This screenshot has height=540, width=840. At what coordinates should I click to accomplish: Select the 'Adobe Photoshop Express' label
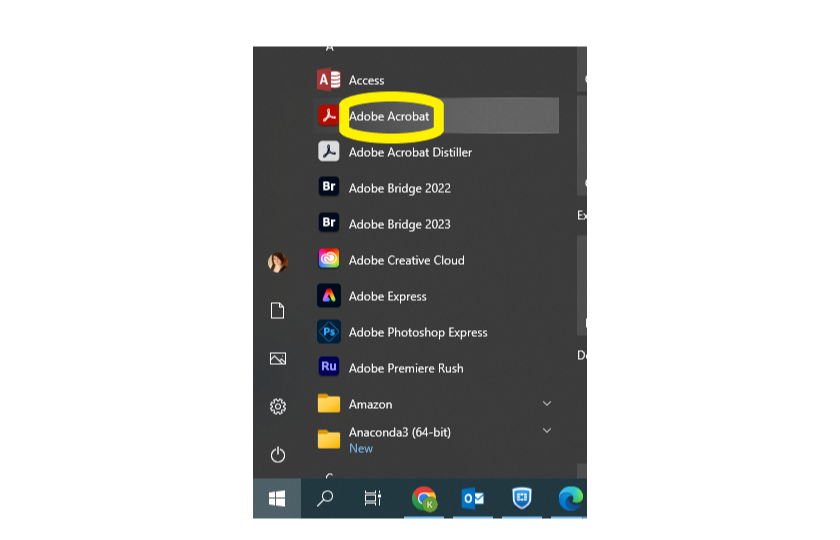point(418,332)
